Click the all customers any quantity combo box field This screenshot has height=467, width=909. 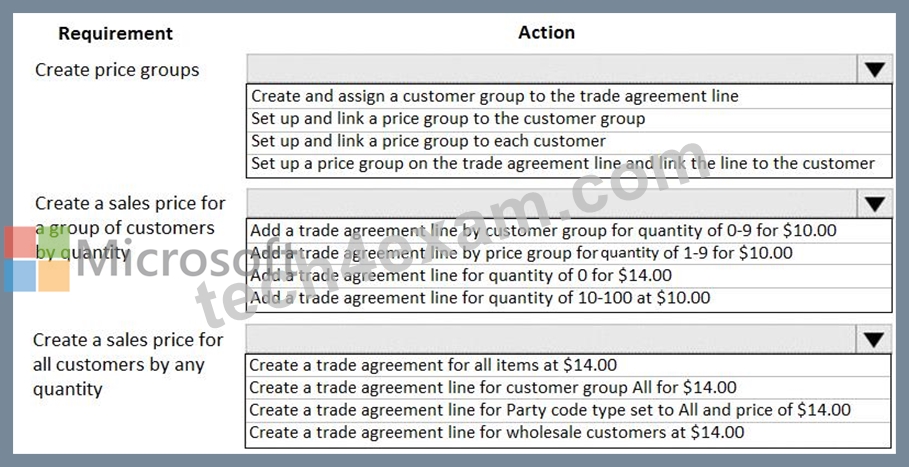pyautogui.click(x=551, y=340)
